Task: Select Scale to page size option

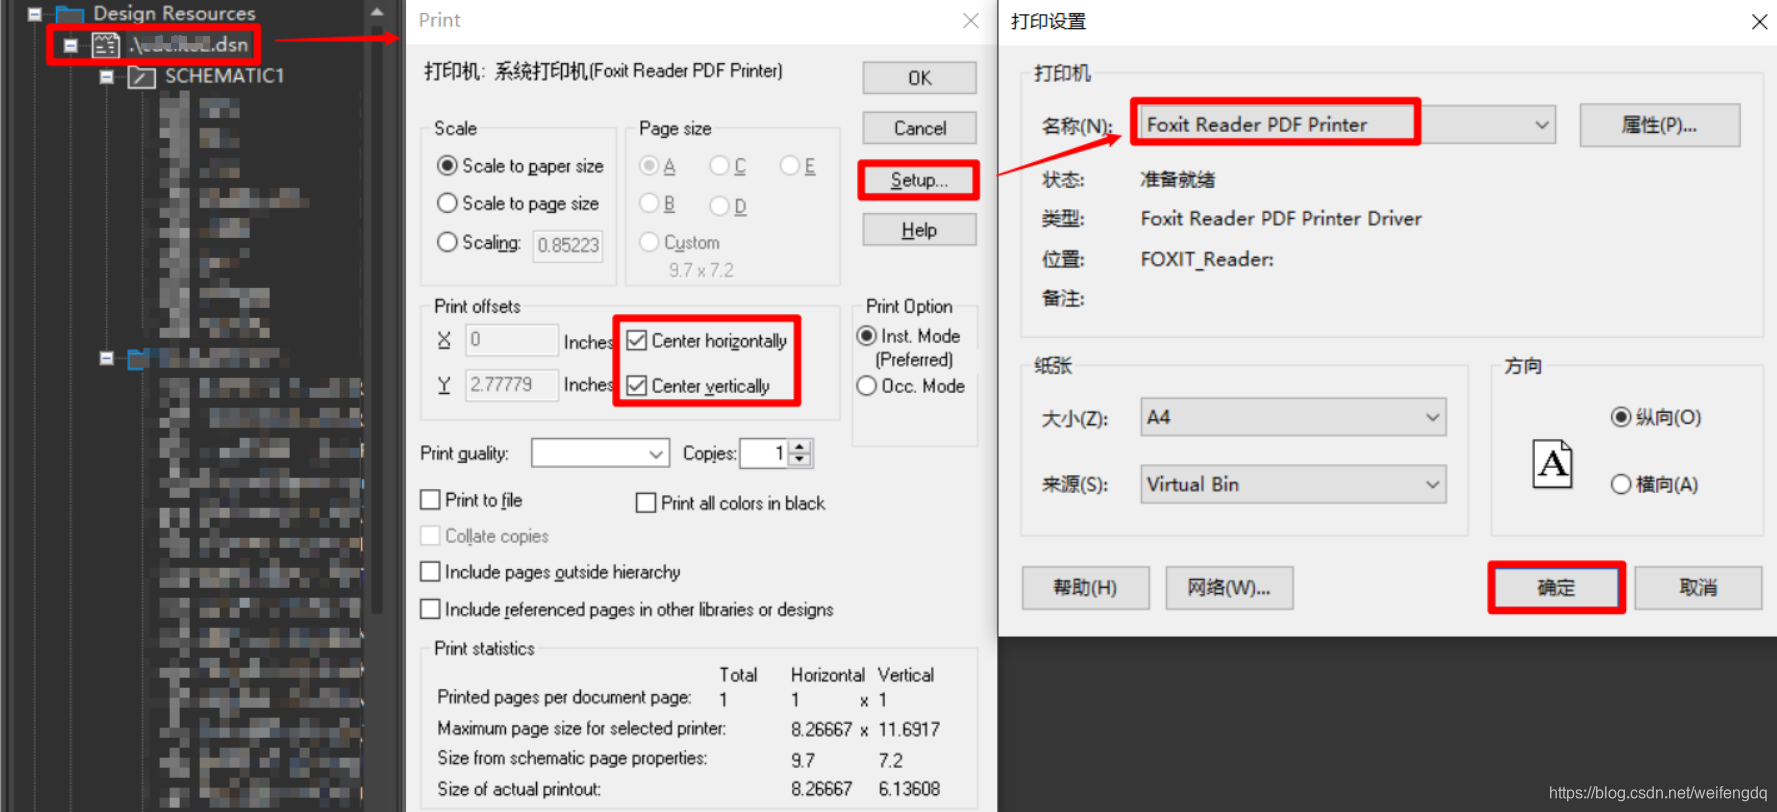Action: click(448, 204)
